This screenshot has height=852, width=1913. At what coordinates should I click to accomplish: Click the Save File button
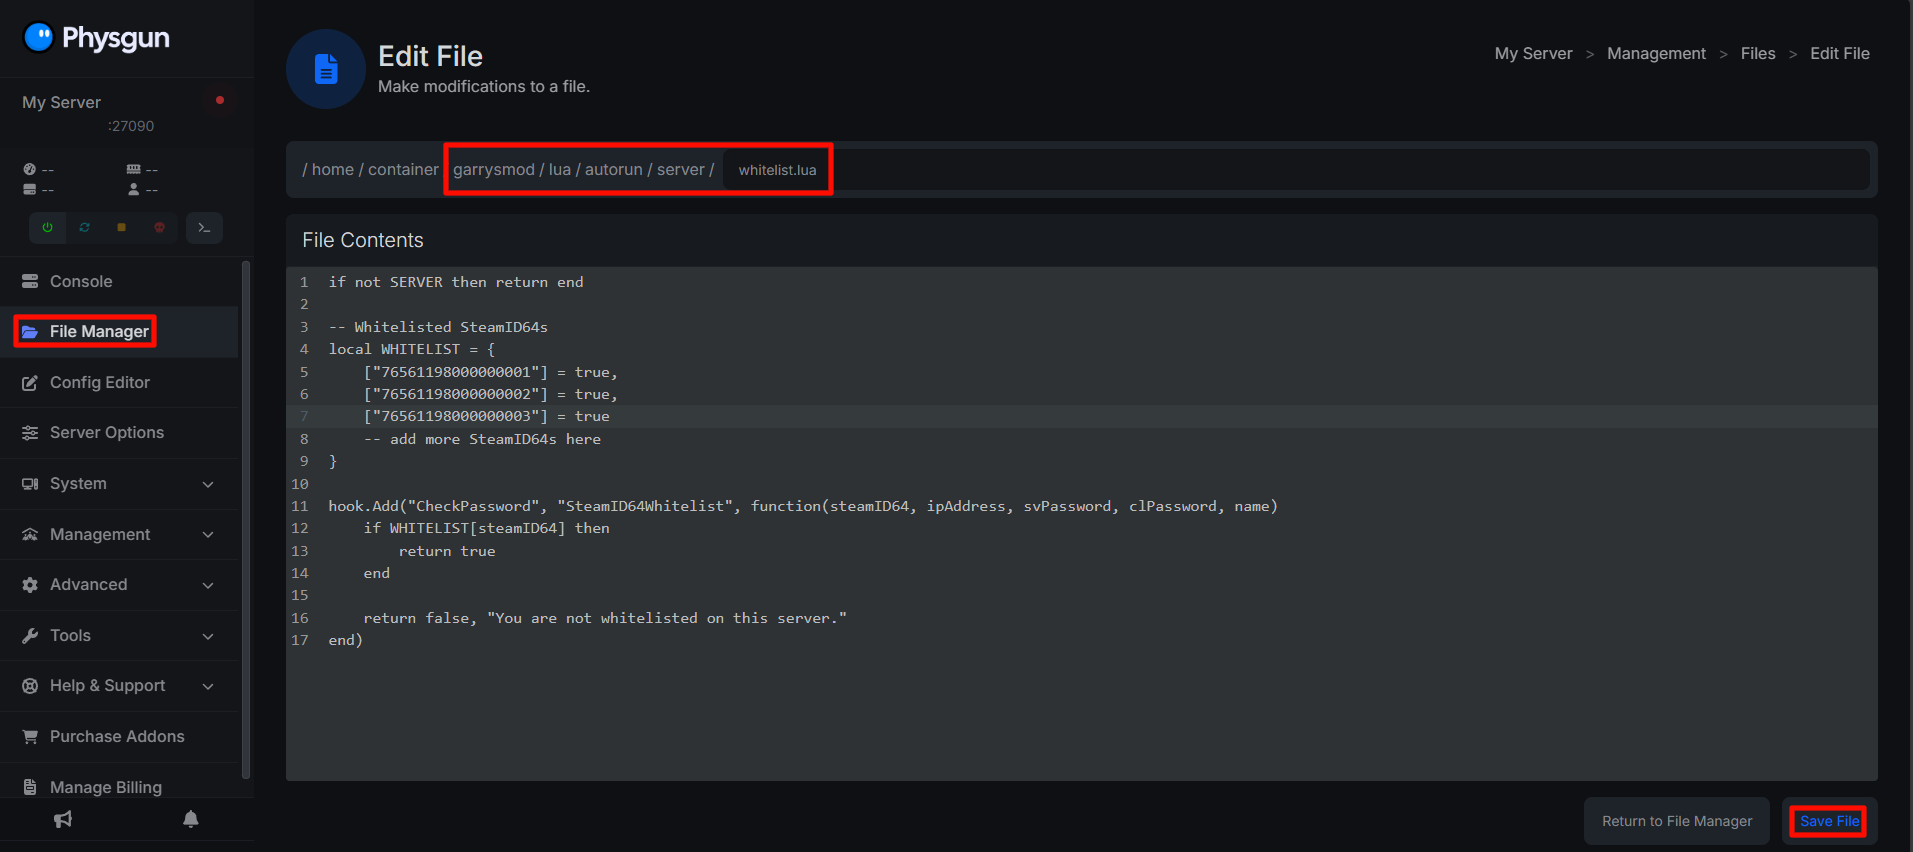tap(1828, 822)
